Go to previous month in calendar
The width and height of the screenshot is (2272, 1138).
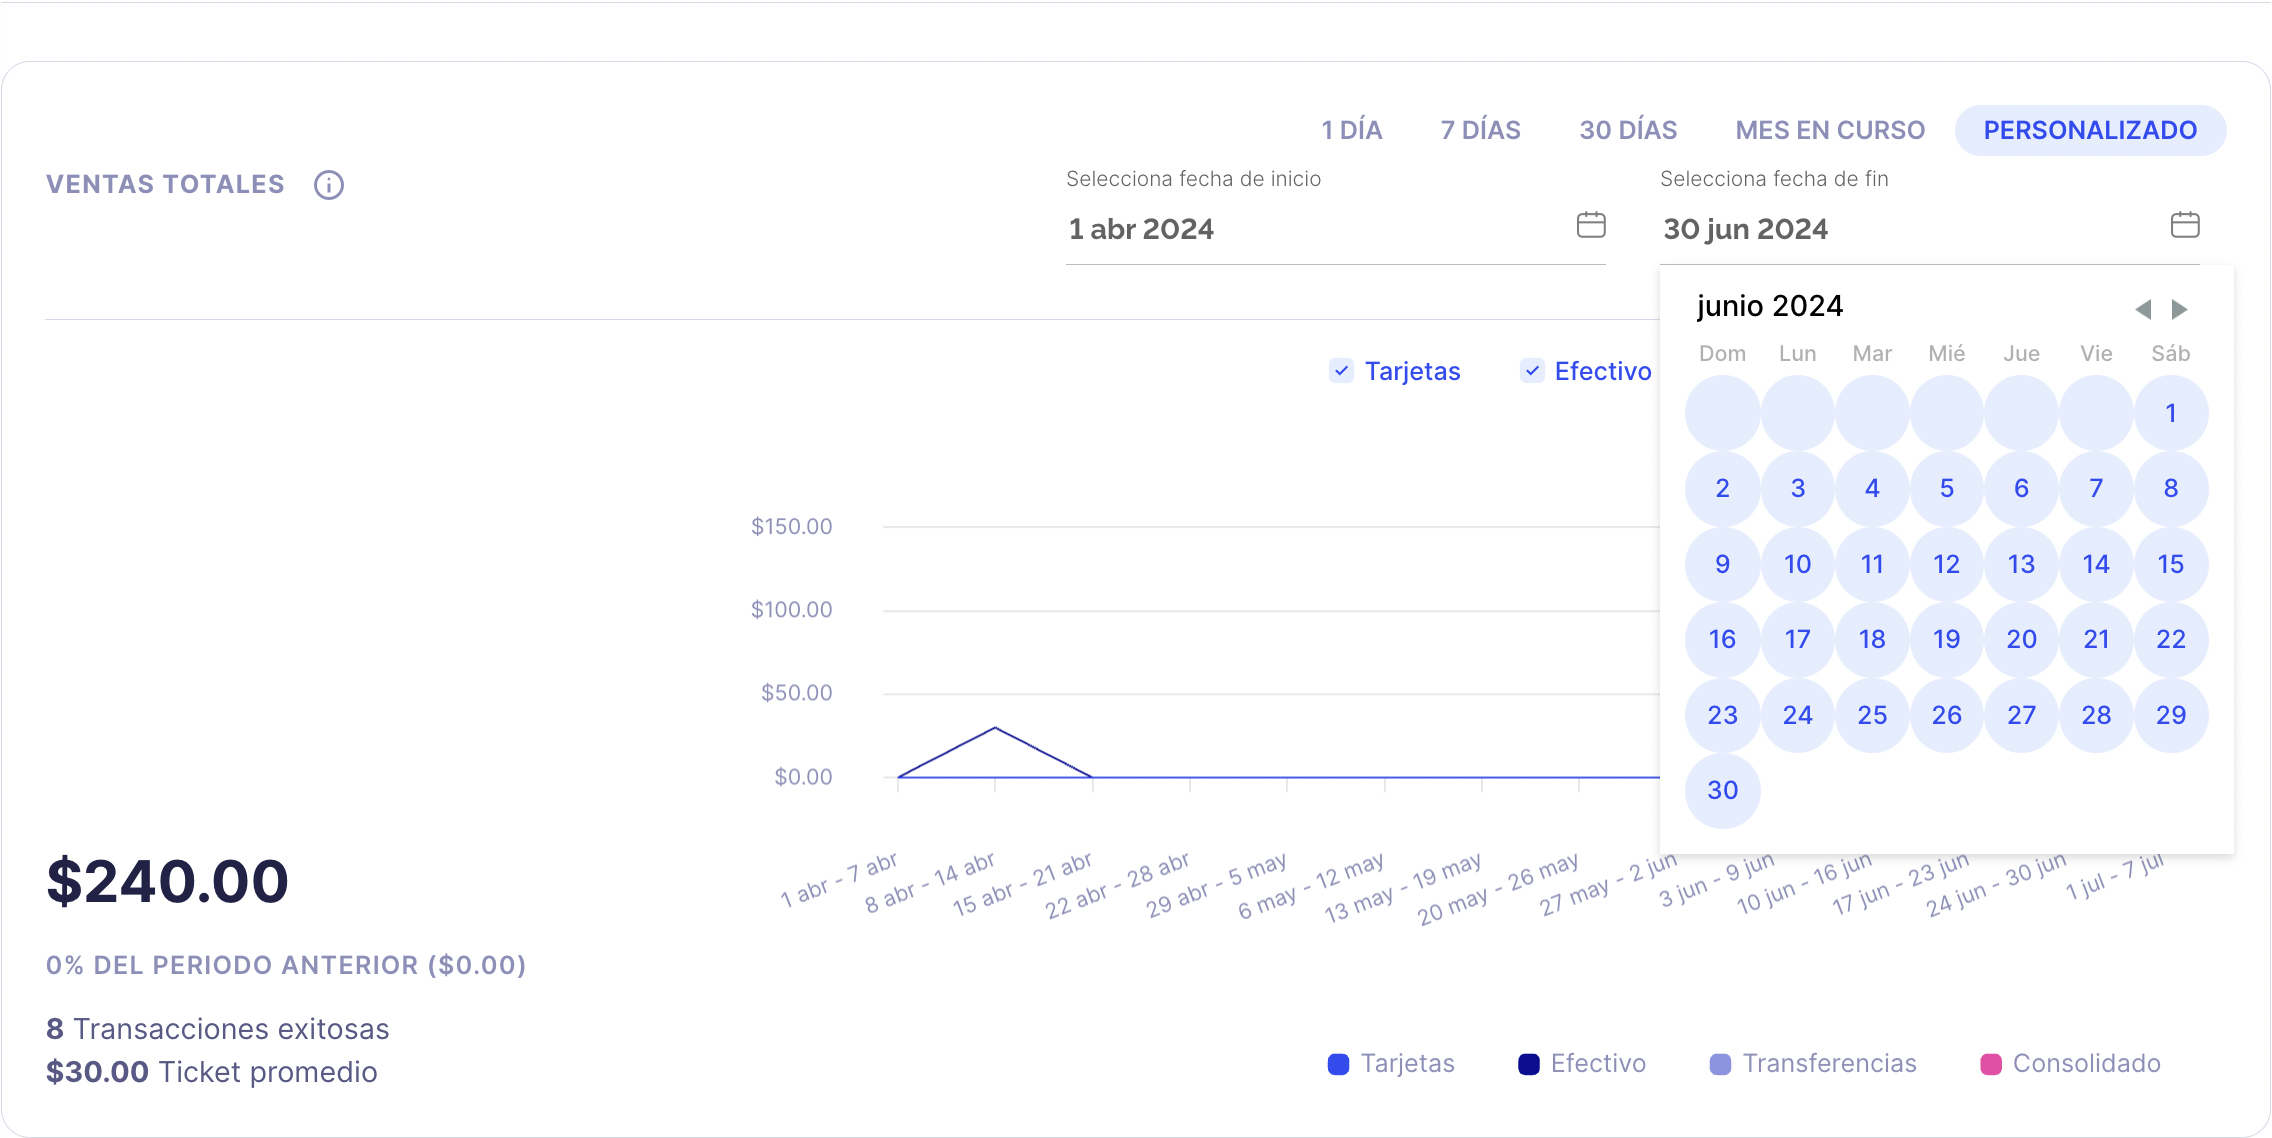click(2143, 310)
